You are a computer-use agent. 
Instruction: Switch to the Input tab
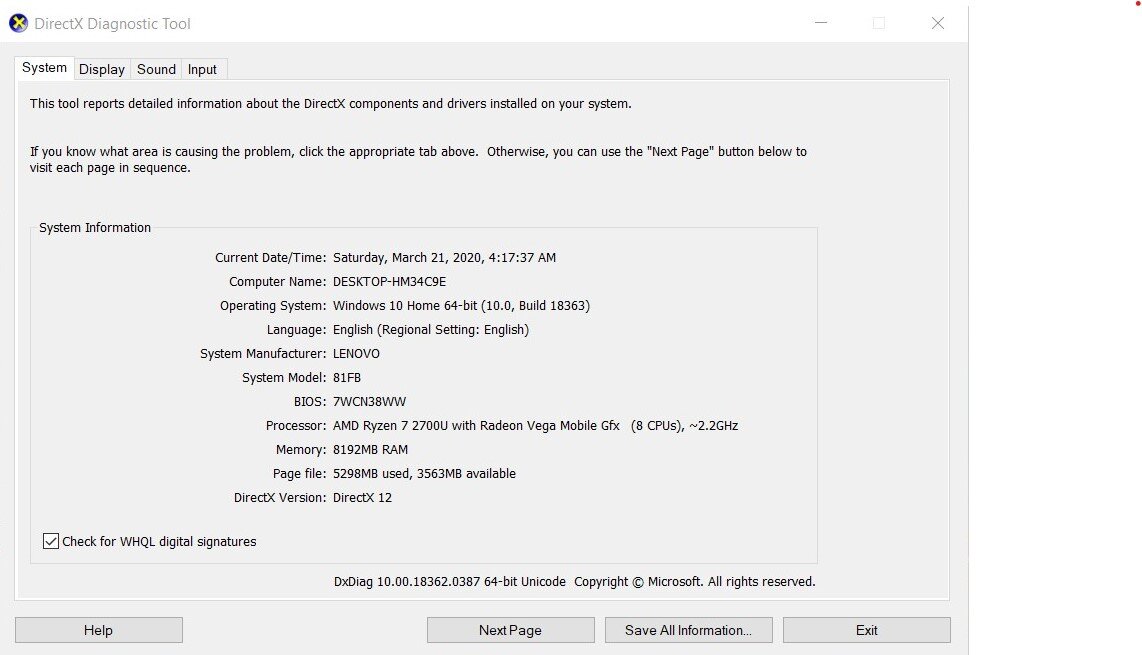(x=202, y=69)
